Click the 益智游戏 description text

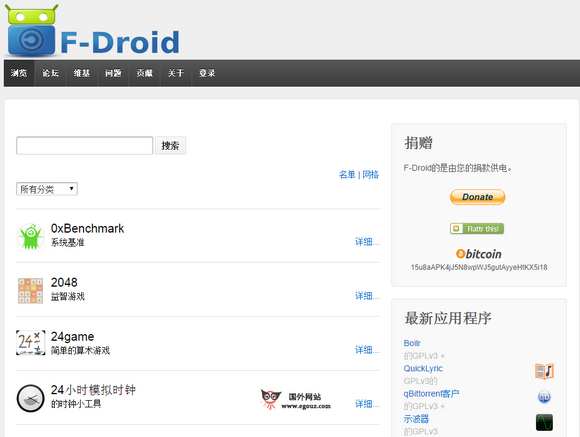pos(67,296)
